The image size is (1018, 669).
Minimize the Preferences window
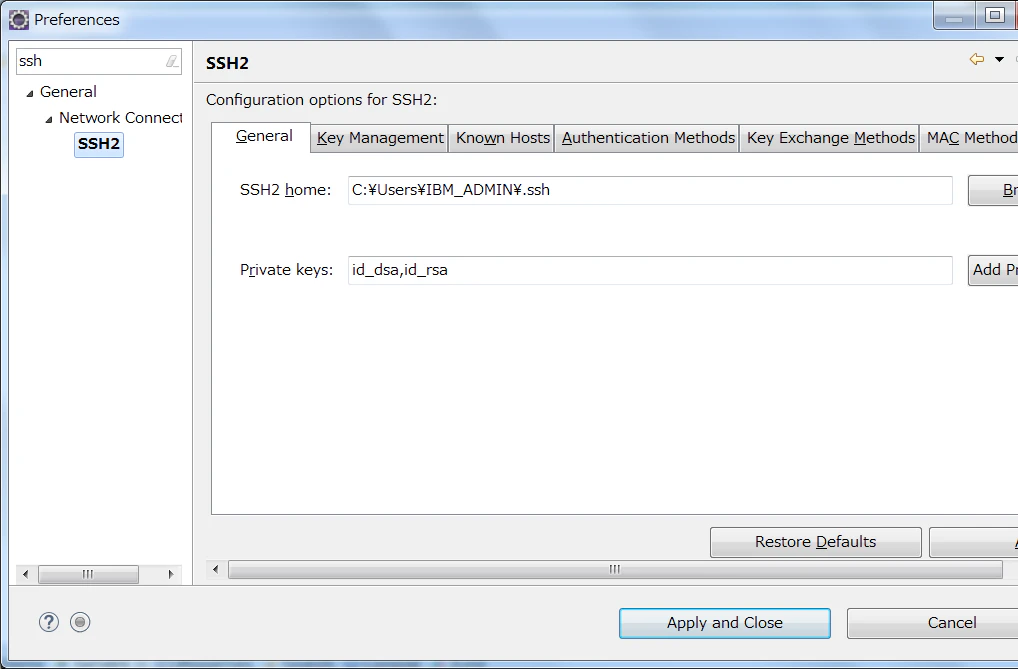tap(954, 16)
